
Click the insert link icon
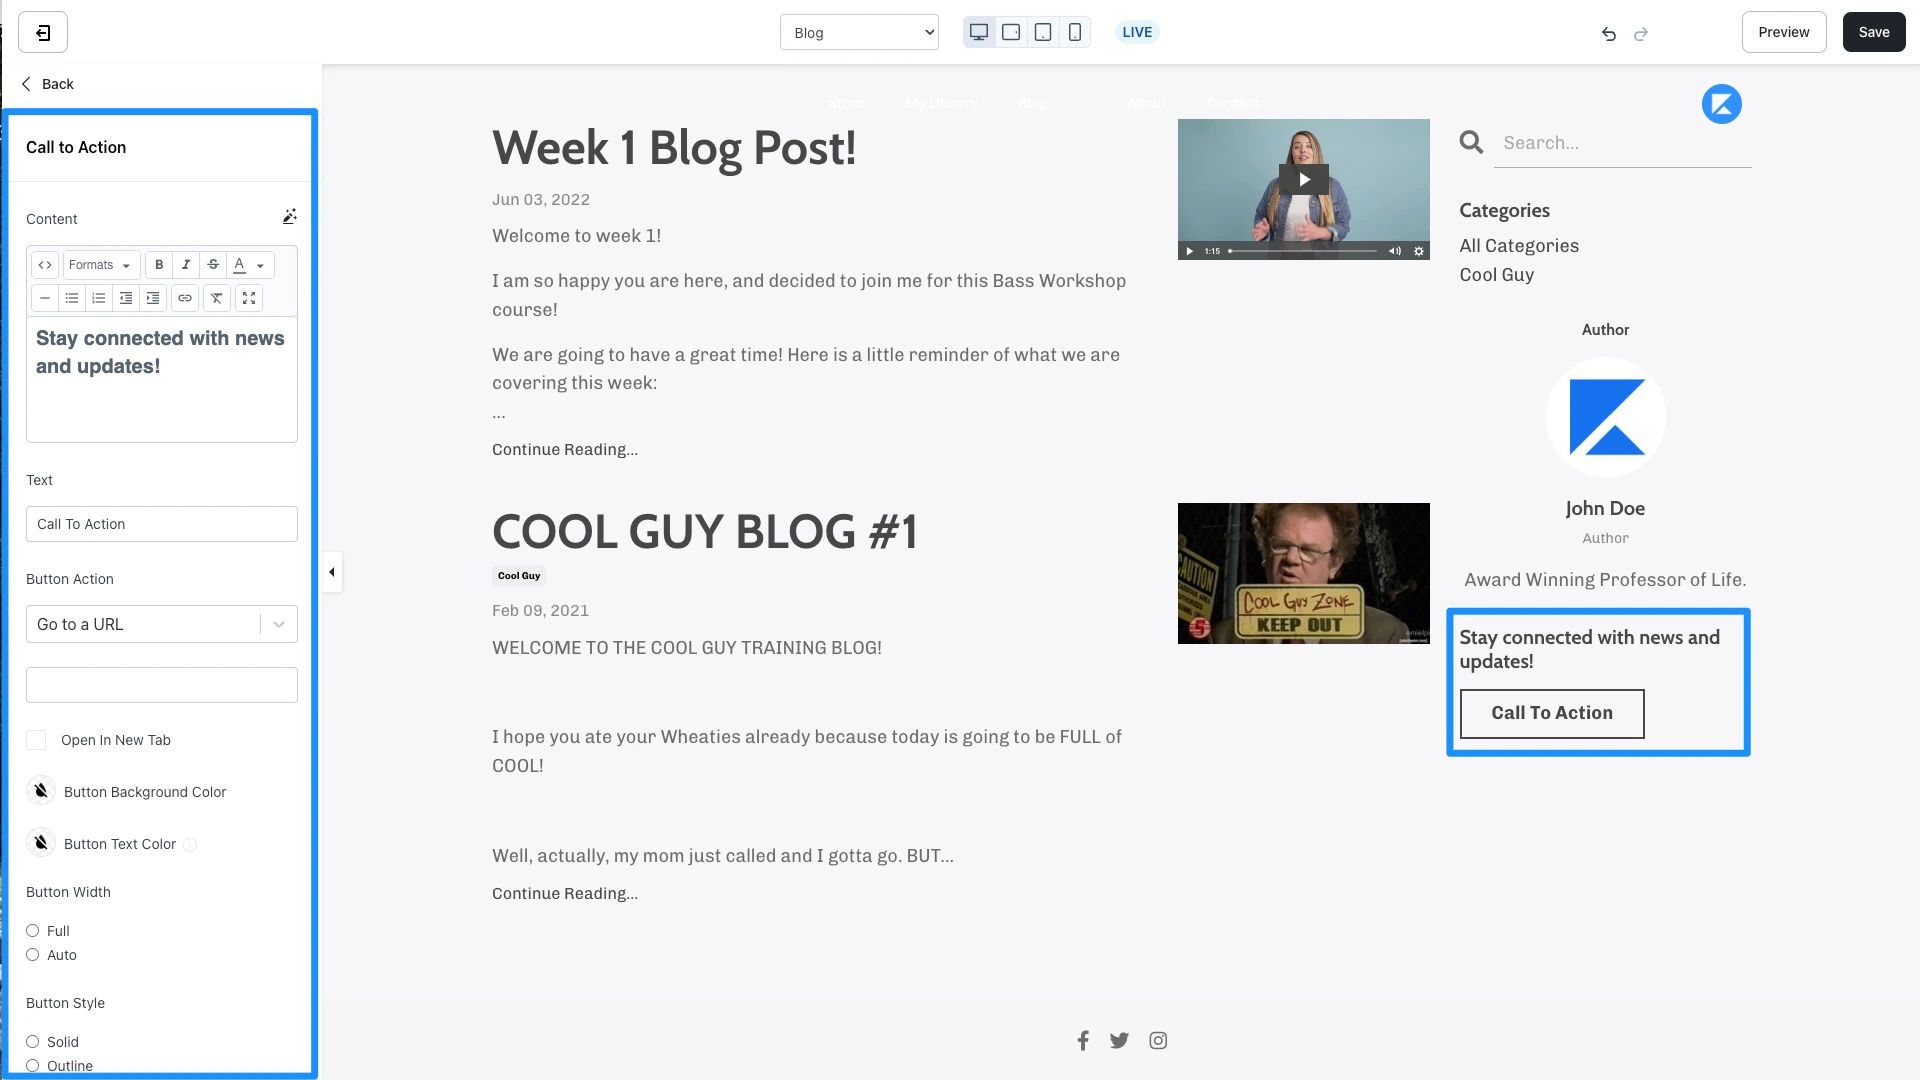185,298
